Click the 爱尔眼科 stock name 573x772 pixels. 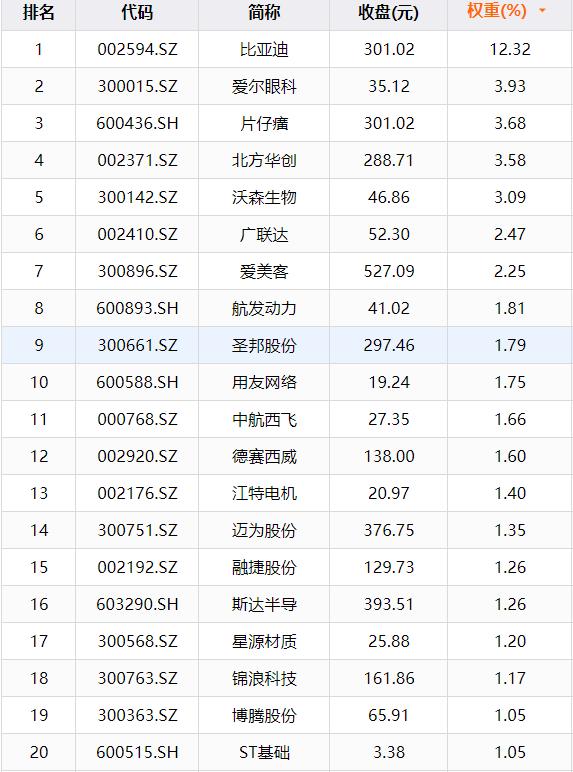click(x=264, y=86)
